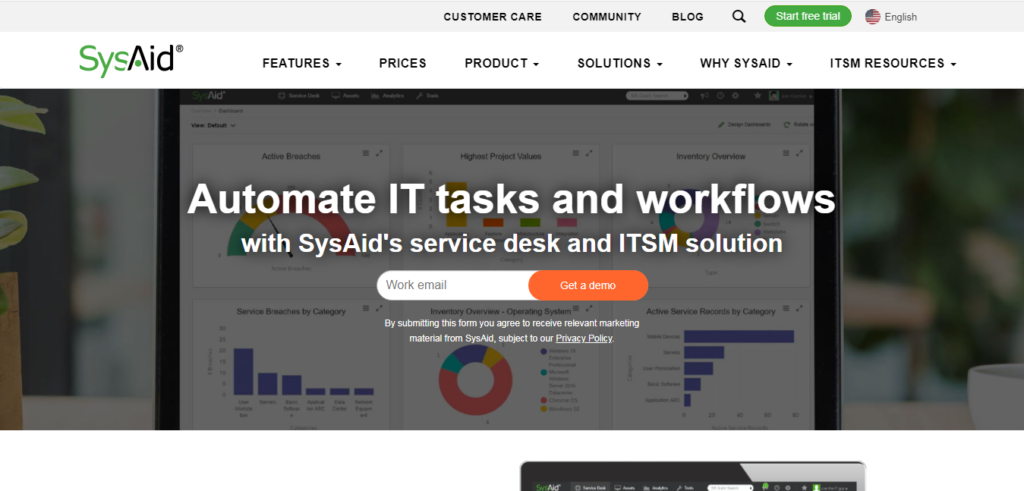Expand the Solutions dropdown menu
Image resolution: width=1024 pixels, height=491 pixels.
point(619,63)
